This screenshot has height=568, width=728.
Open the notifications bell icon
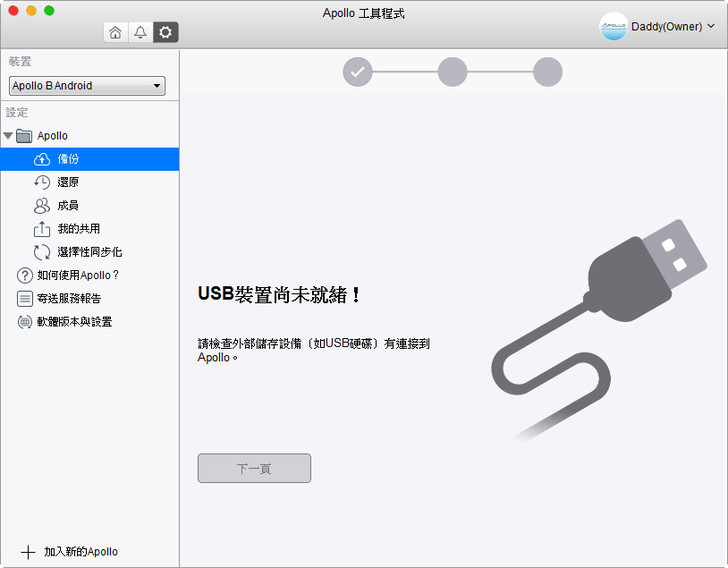click(140, 32)
